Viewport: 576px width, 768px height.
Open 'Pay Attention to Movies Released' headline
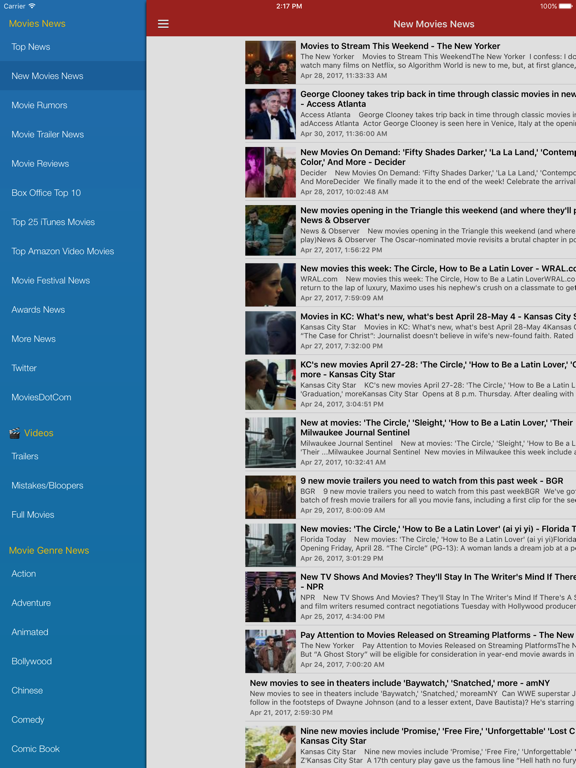click(x=438, y=635)
